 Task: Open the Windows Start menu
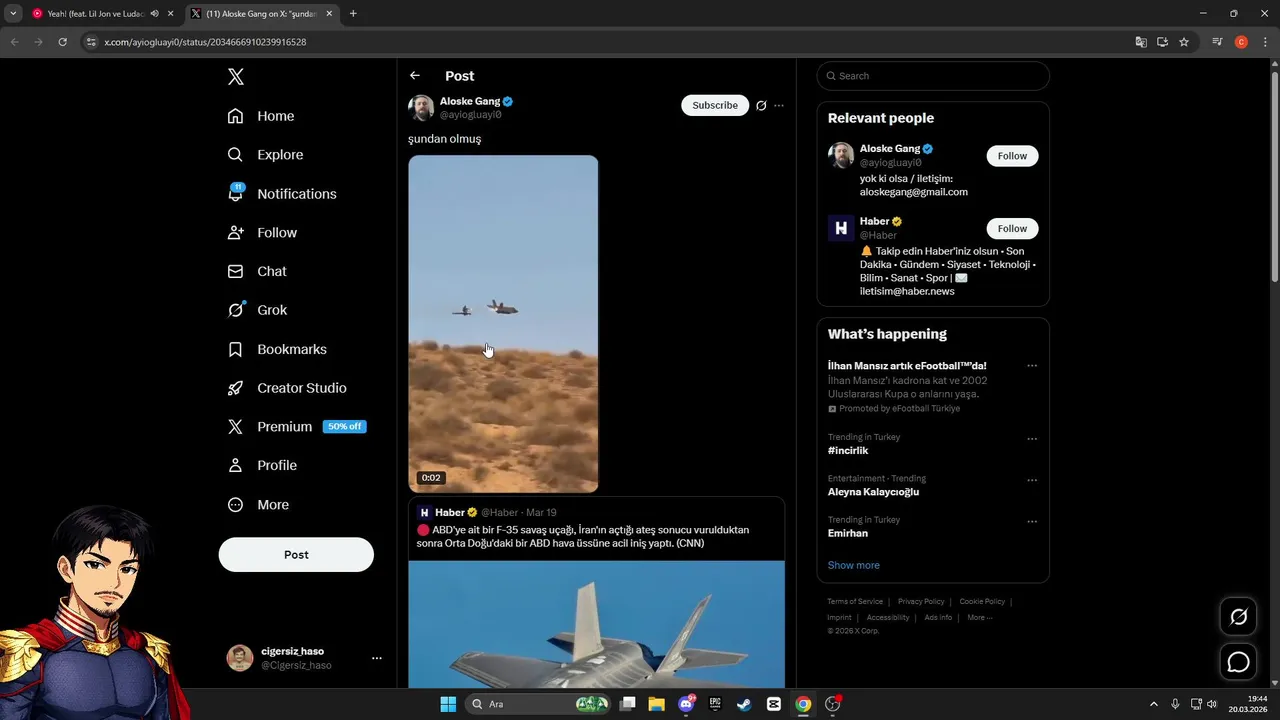click(448, 704)
